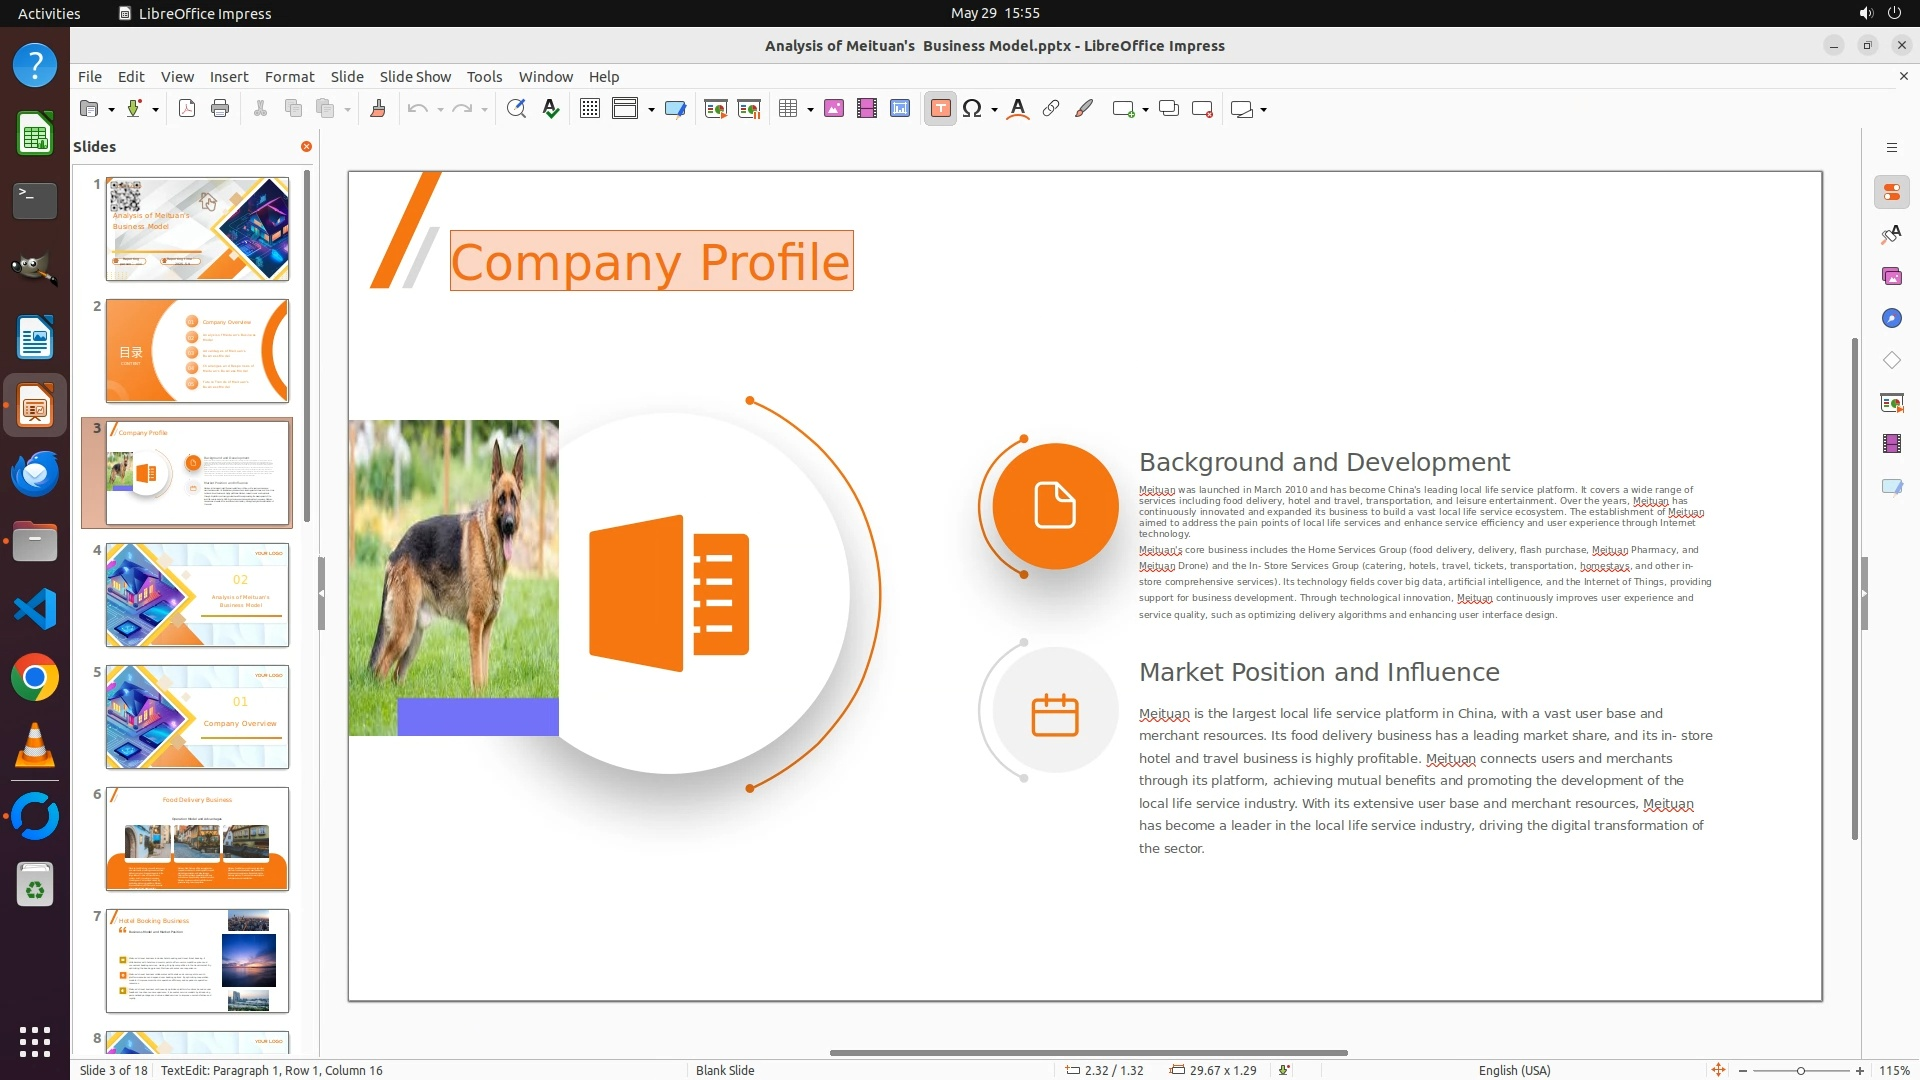Image resolution: width=1920 pixels, height=1080 pixels.
Task: Expand the Insert Table dropdown arrow
Action: tap(810, 109)
